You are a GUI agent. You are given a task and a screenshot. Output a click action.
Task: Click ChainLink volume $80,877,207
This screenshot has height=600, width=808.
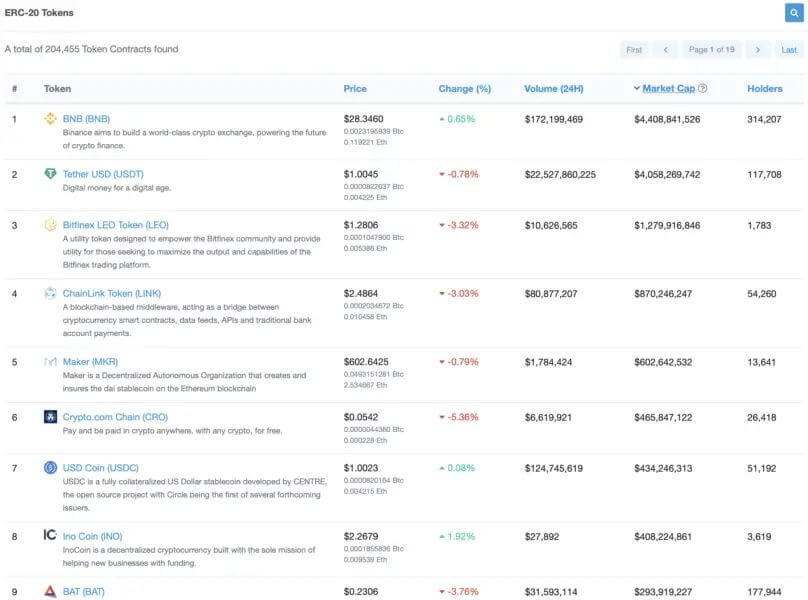(551, 294)
